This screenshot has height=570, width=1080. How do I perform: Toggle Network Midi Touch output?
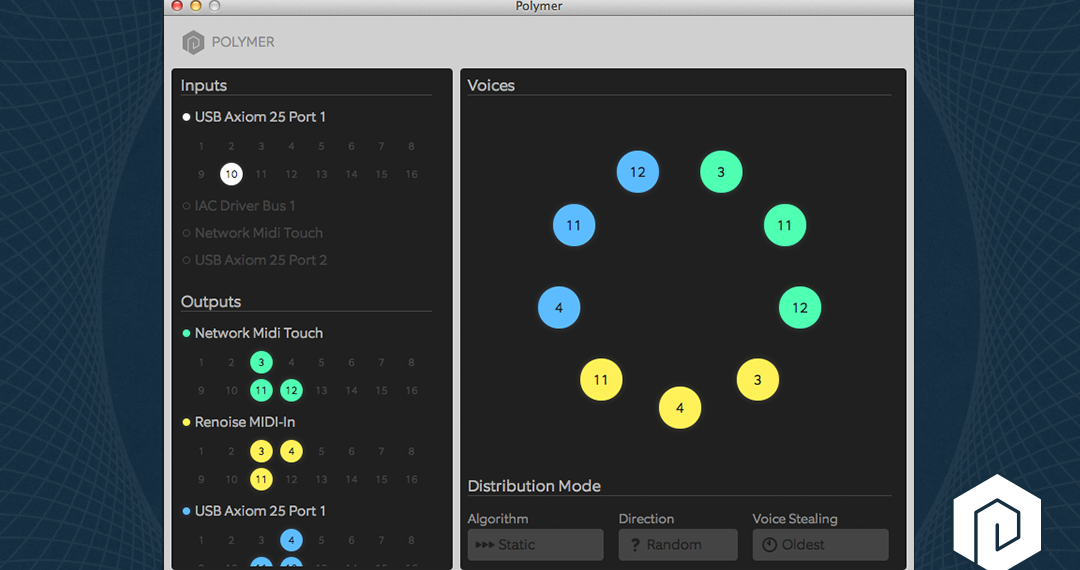point(252,333)
